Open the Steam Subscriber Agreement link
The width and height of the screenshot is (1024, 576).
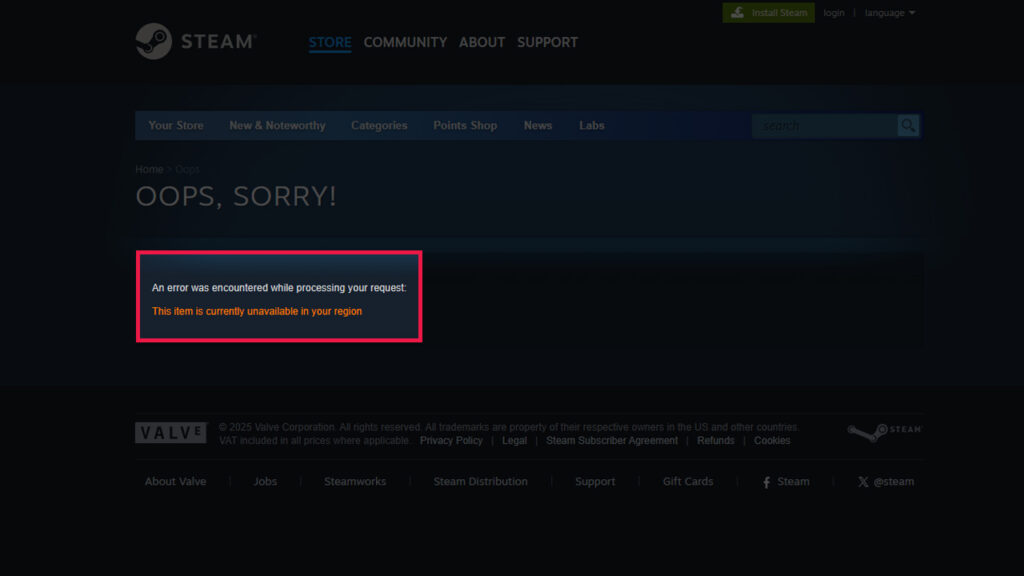coord(612,441)
